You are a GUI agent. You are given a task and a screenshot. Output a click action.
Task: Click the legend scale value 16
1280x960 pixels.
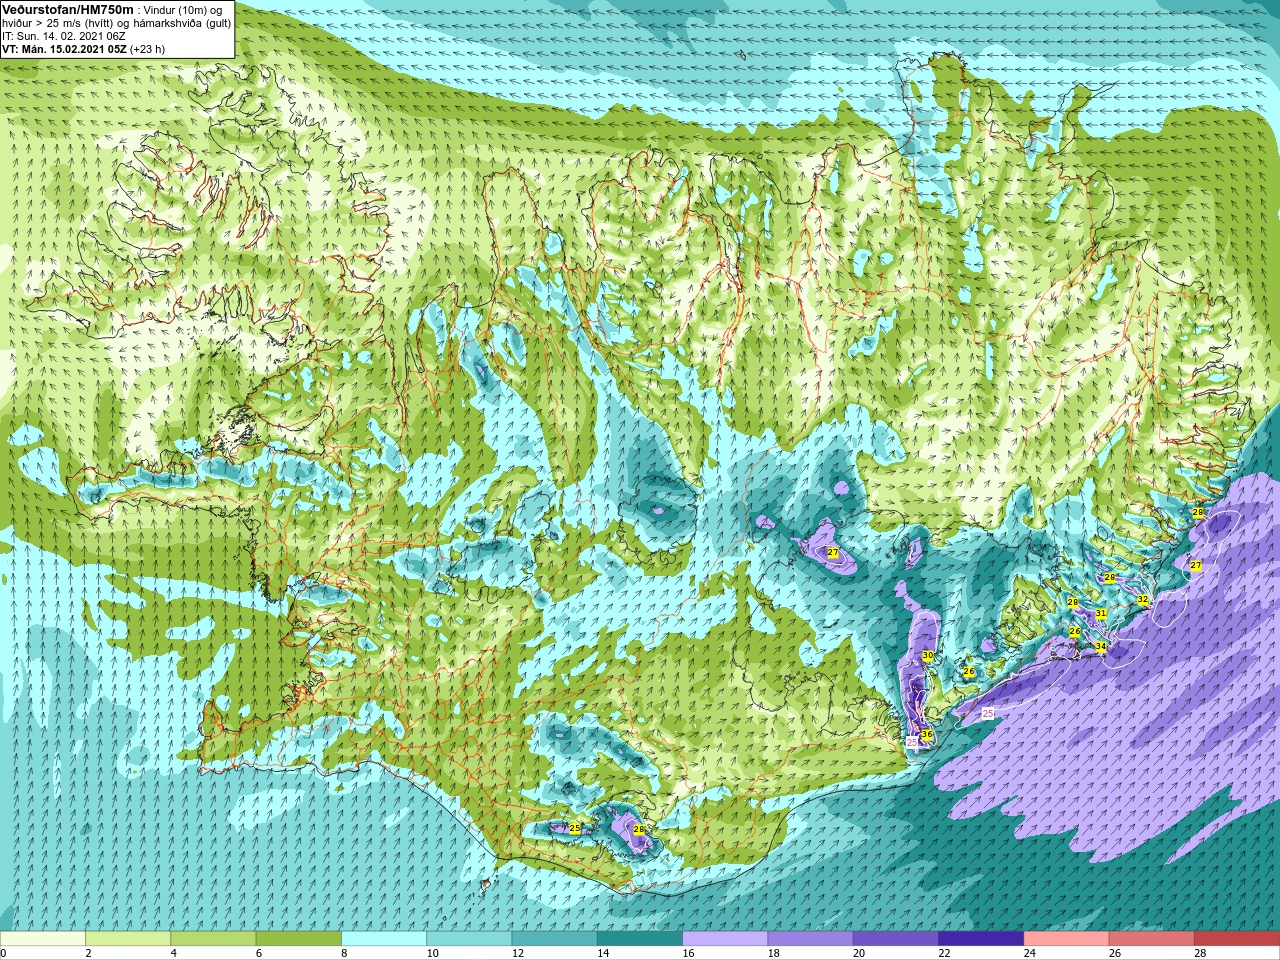(x=689, y=953)
